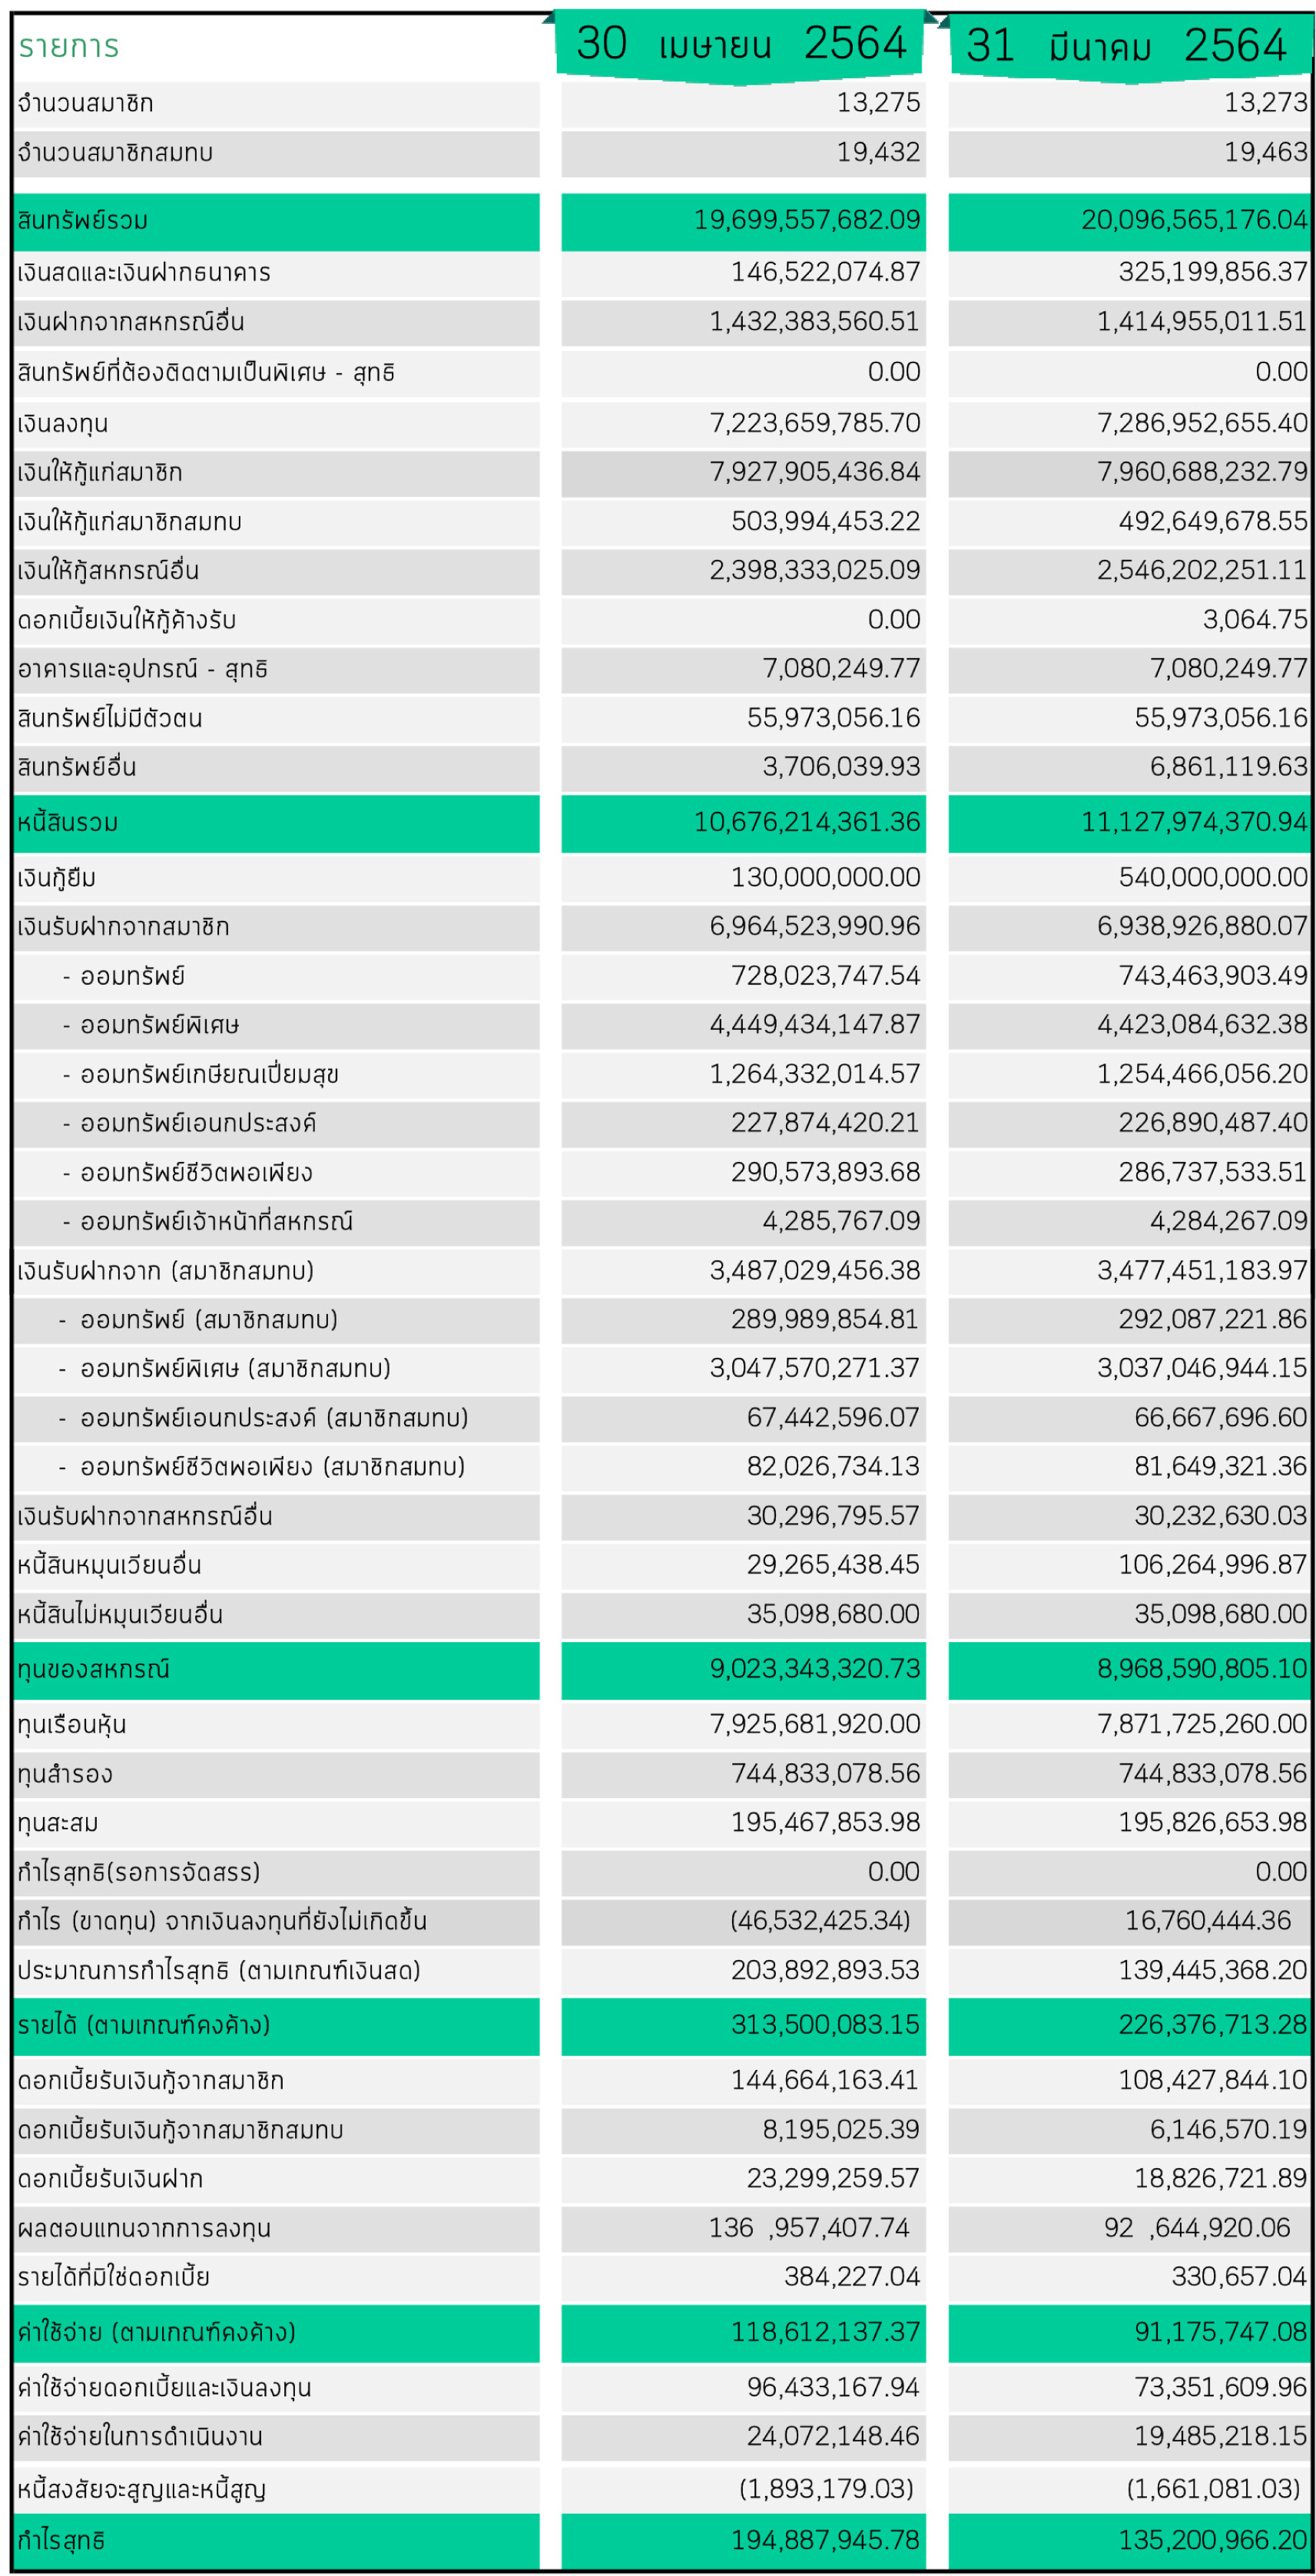1316x2576 pixels.
Task: Select ค่าใช้จ่ายในการดำเนินงาน row label
Action: tap(140, 2437)
